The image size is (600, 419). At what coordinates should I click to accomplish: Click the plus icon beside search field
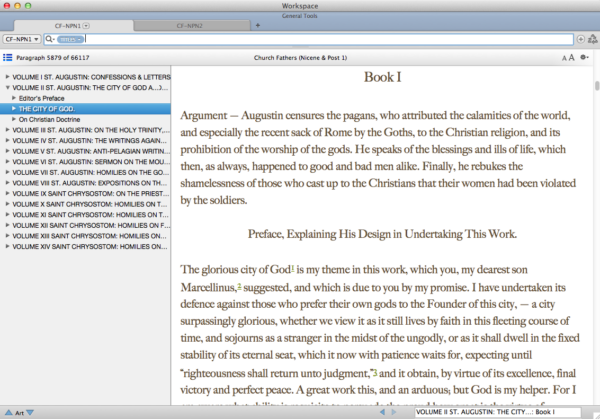click(x=581, y=39)
